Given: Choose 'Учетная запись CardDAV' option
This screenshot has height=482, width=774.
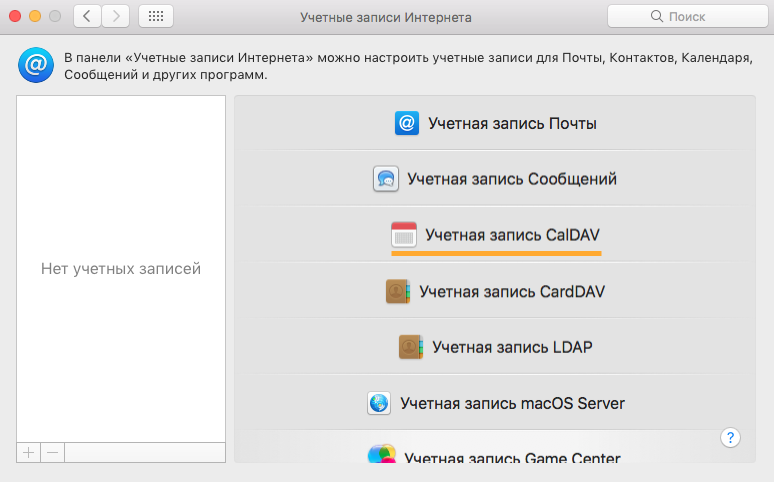Looking at the screenshot, I should click(495, 291).
